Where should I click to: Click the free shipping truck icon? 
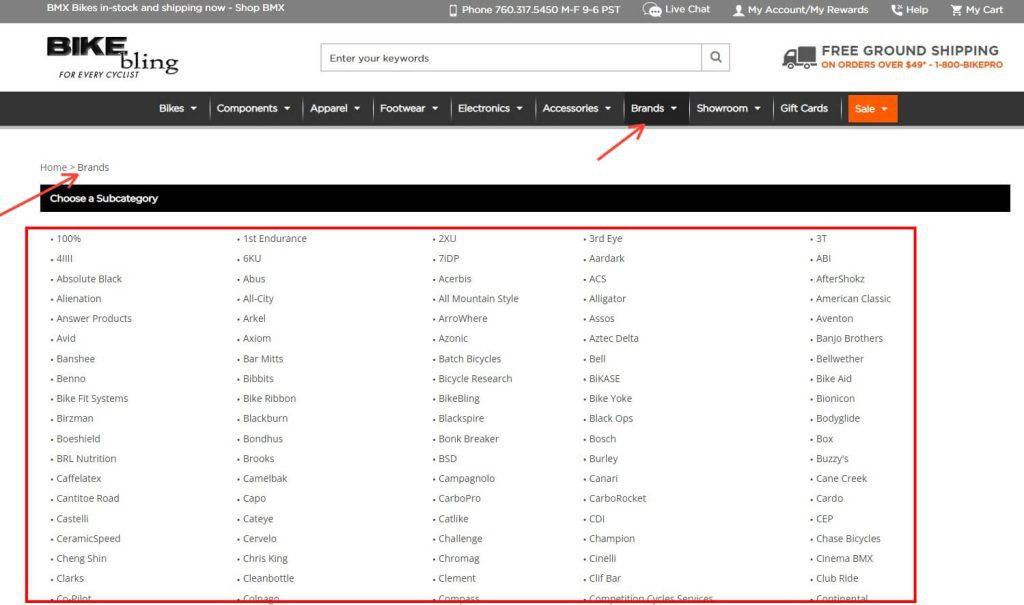tap(799, 58)
